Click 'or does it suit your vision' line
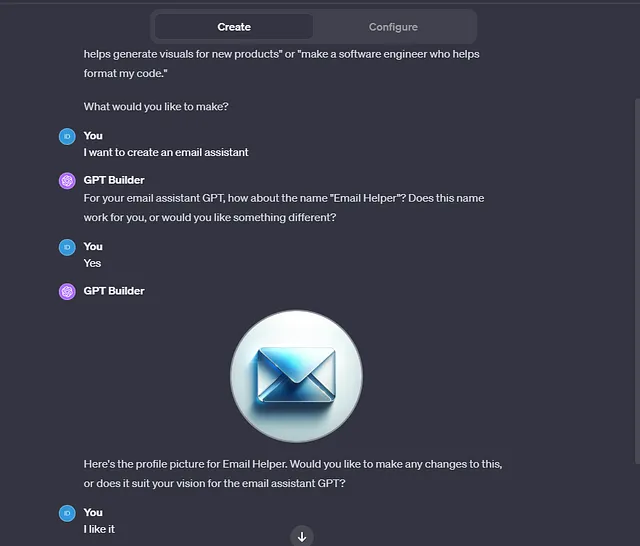Image resolution: width=640 pixels, height=546 pixels. point(214,484)
